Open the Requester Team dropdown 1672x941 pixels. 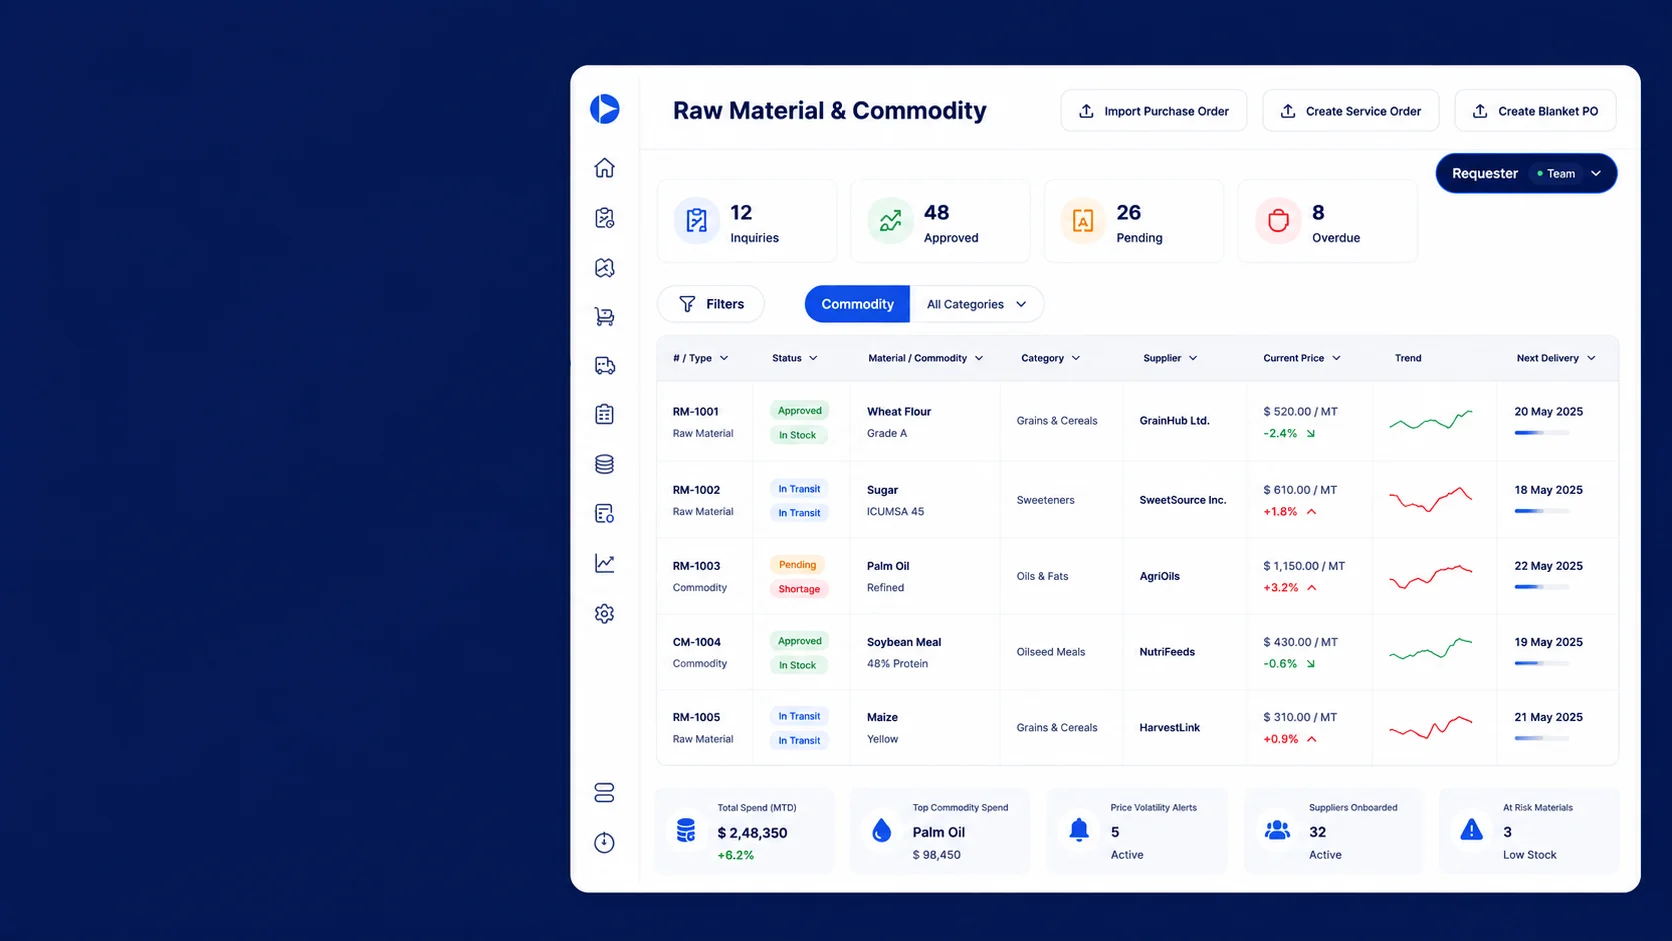point(1526,173)
